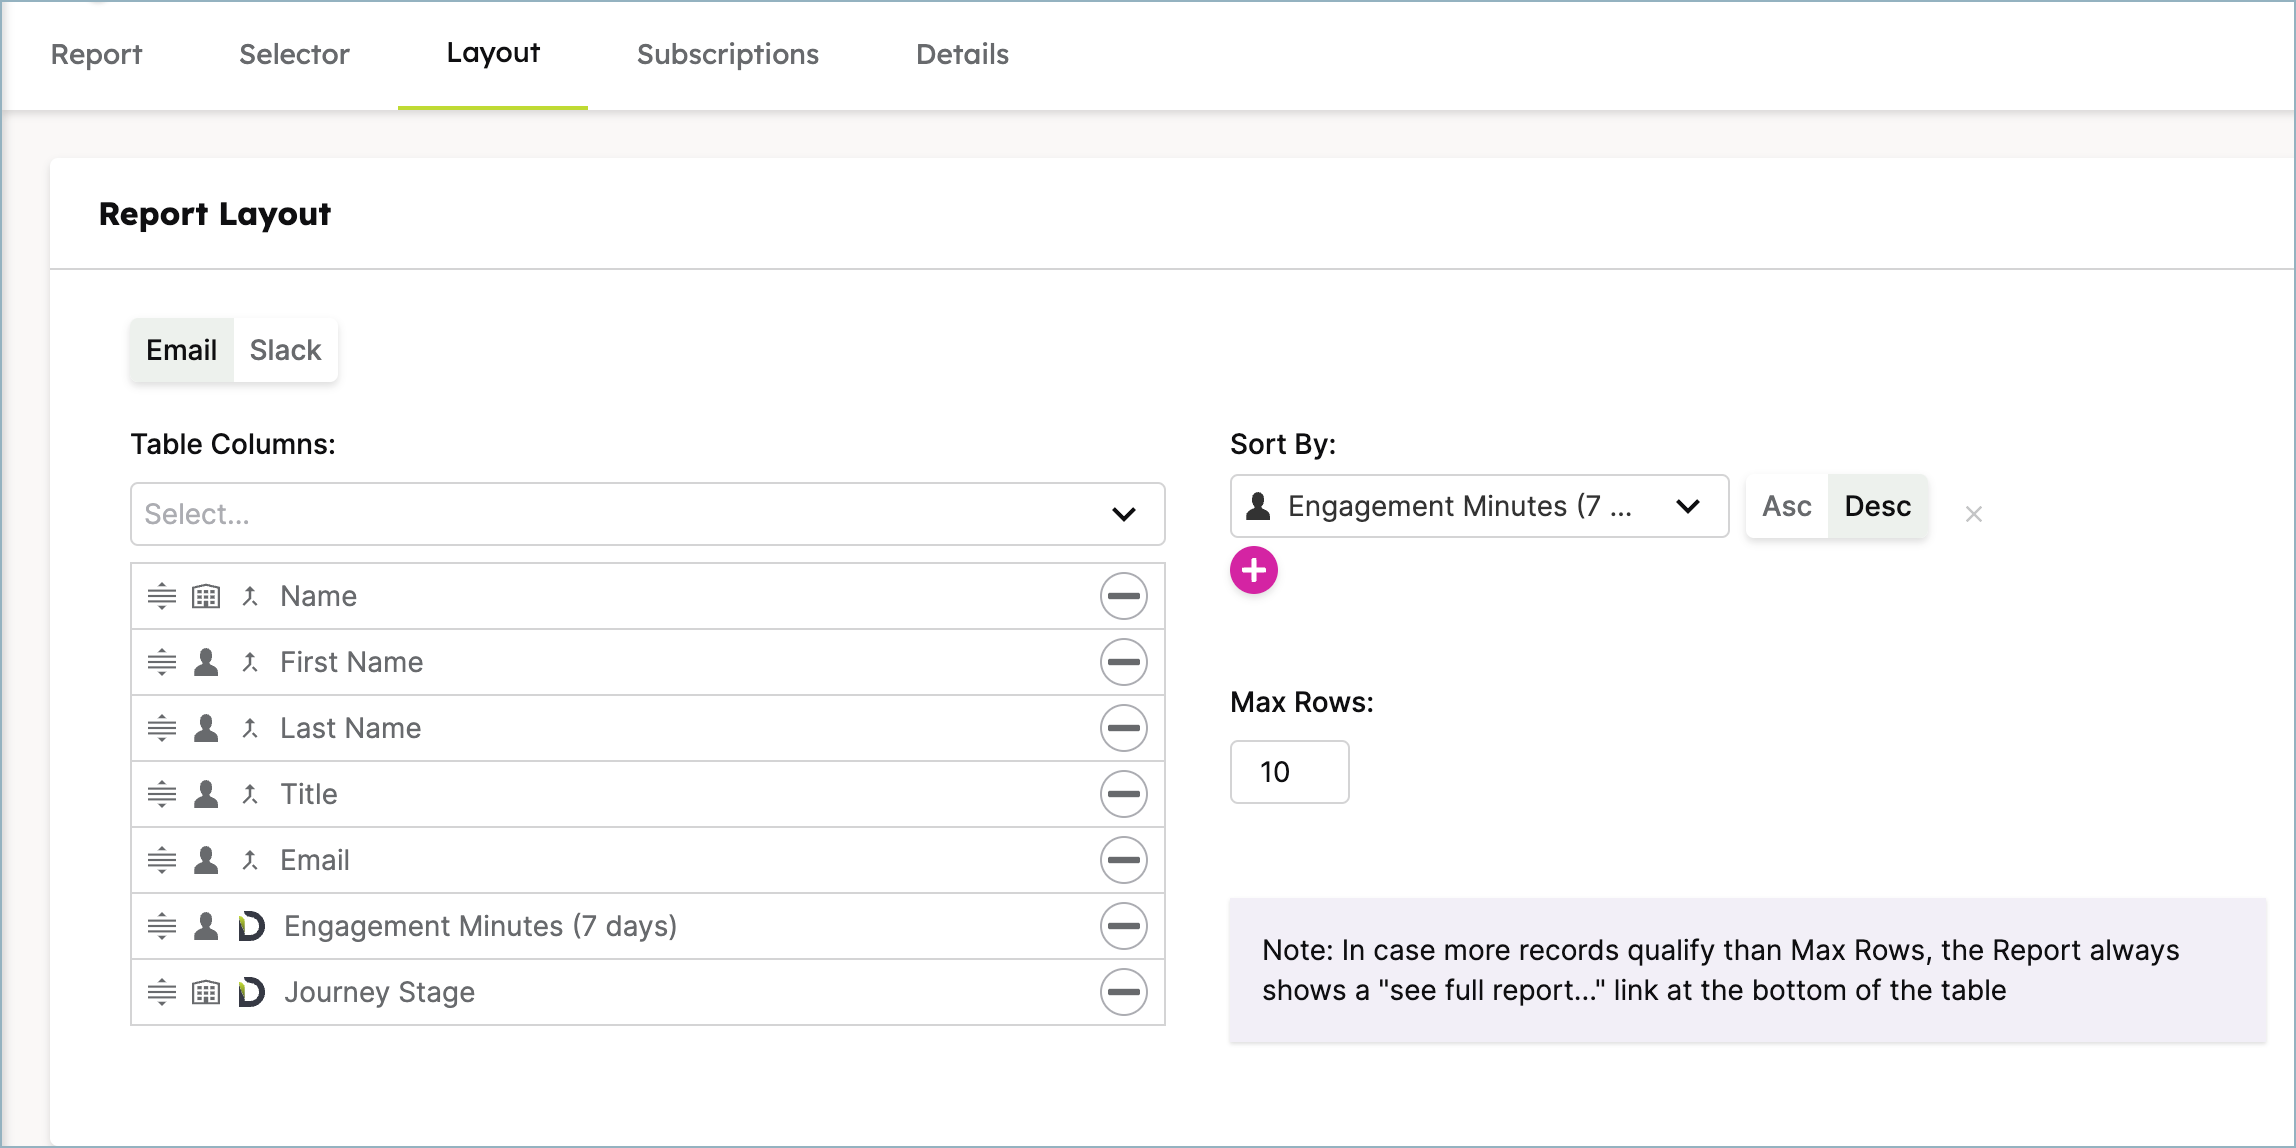
Task: Remove the First Name column
Action: click(1124, 662)
